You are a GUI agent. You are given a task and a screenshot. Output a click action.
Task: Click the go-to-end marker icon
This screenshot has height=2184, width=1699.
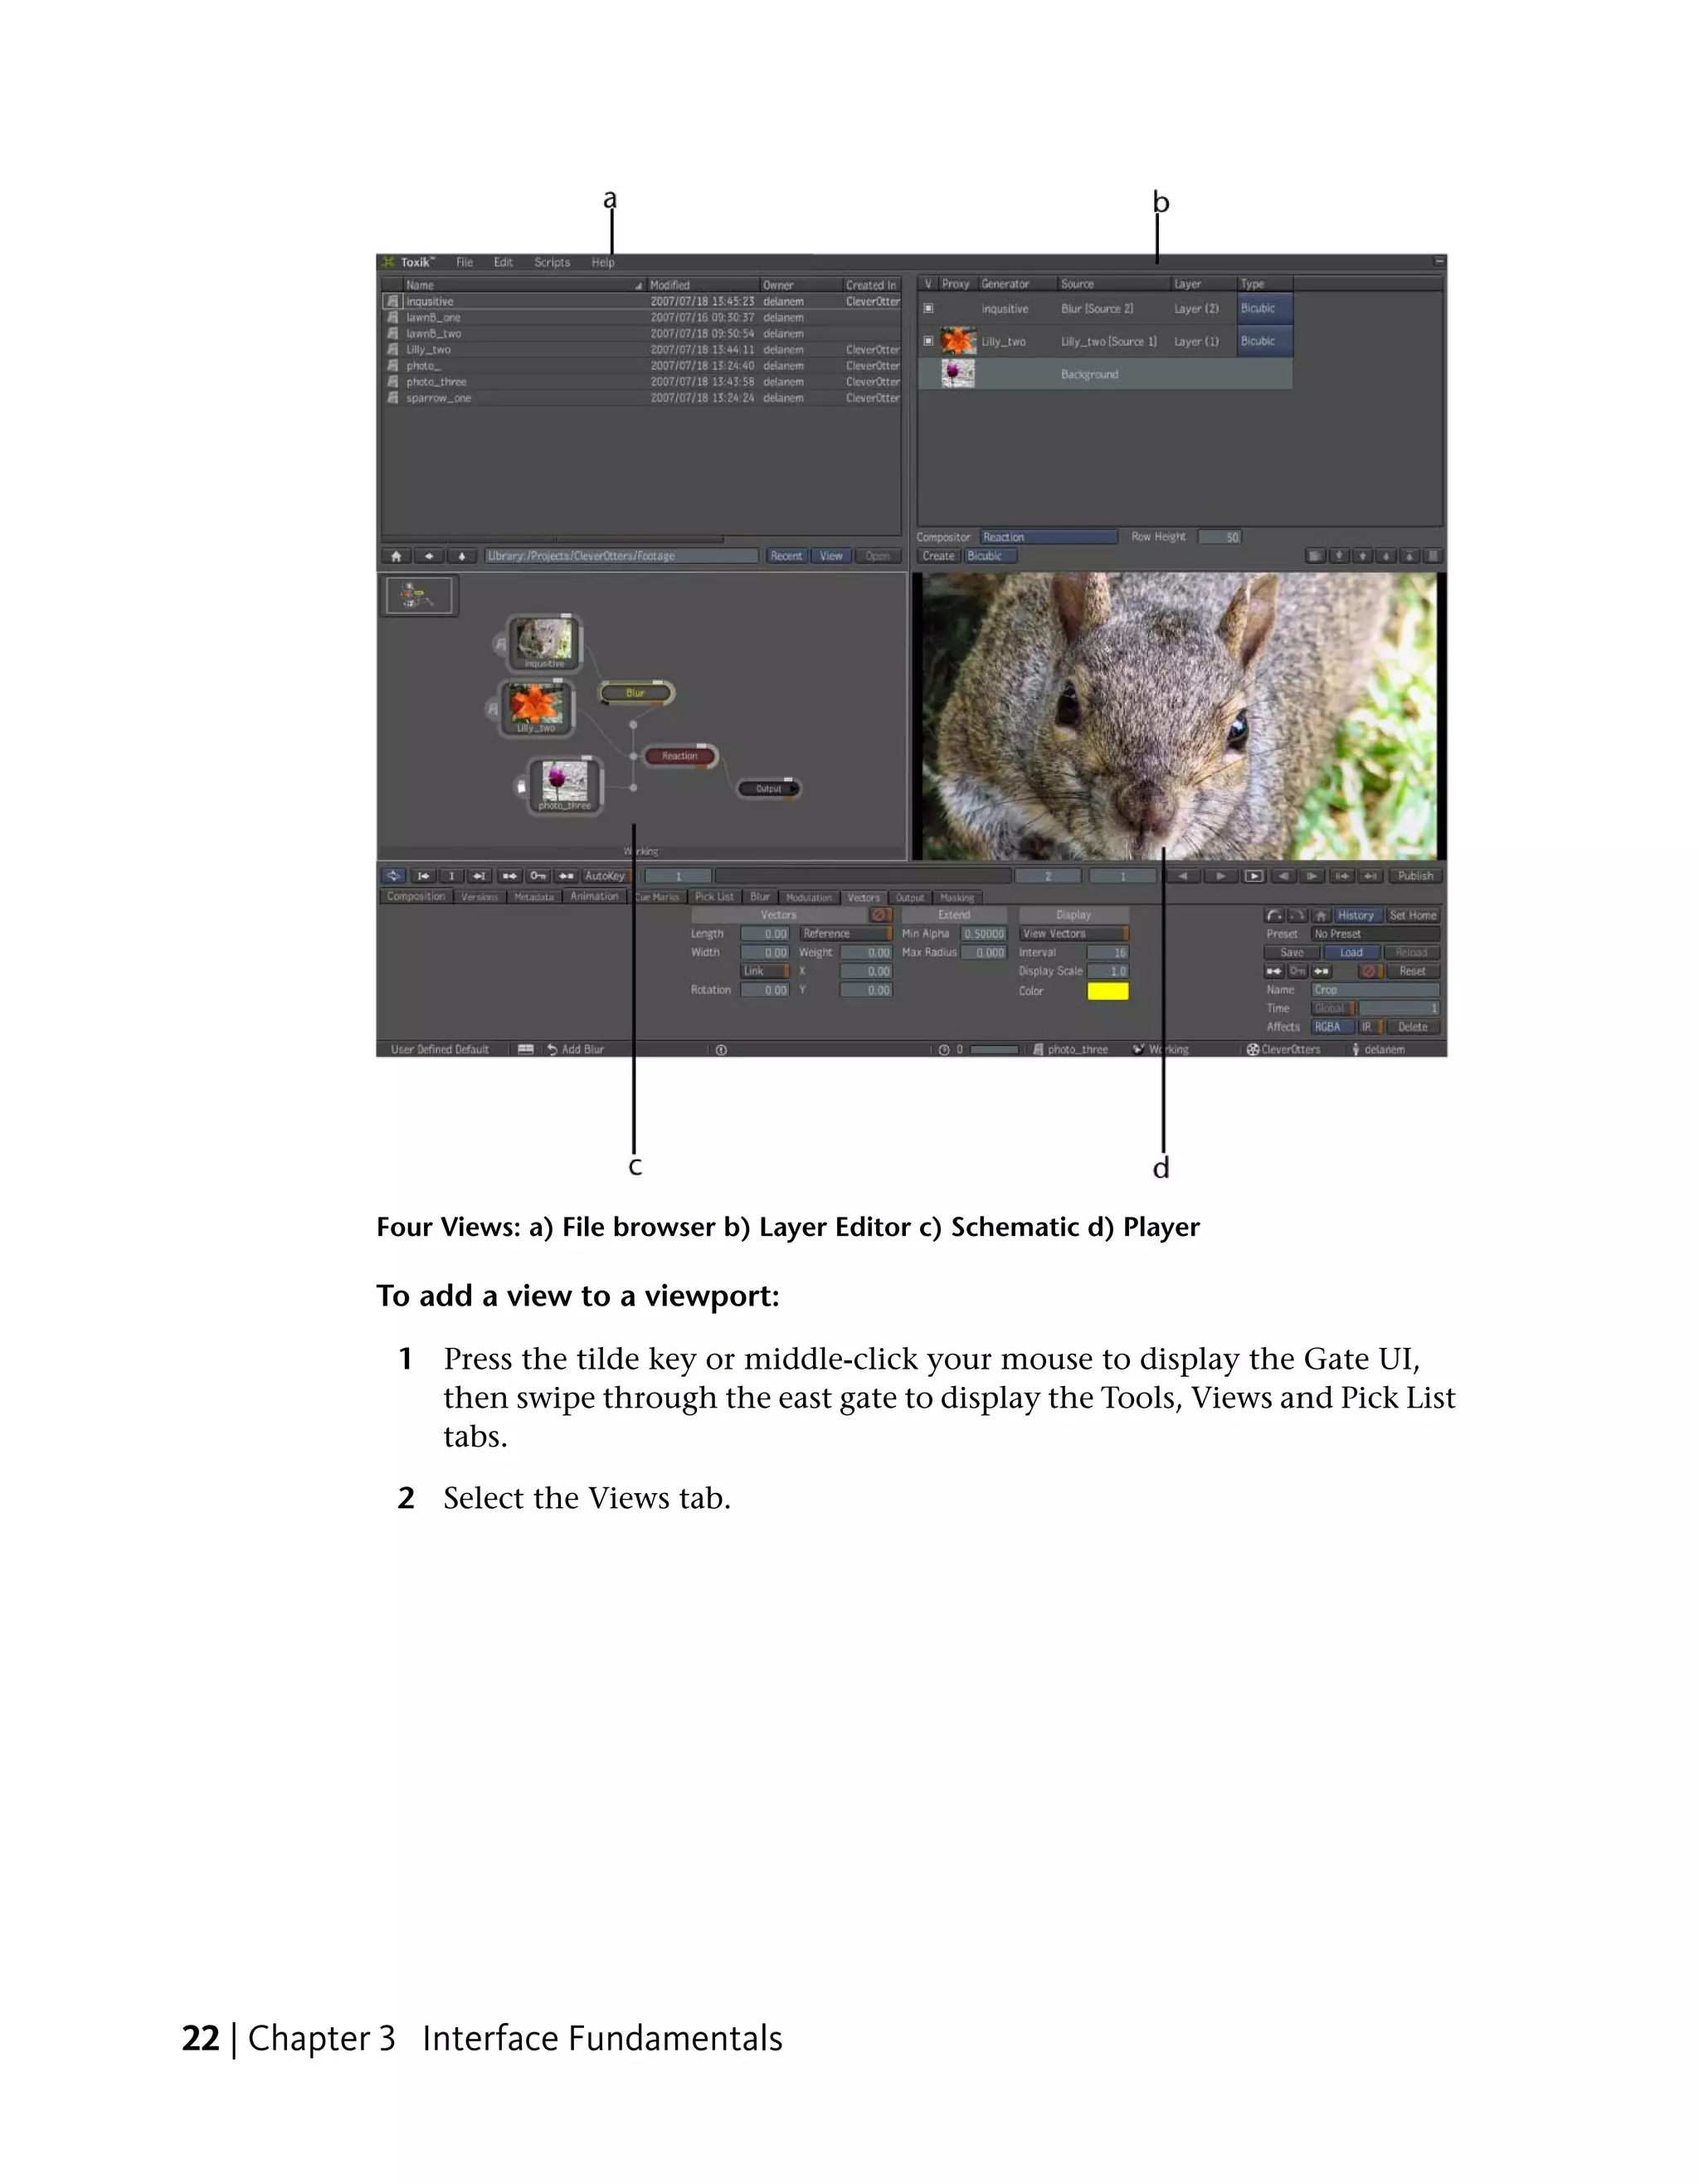pyautogui.click(x=479, y=876)
